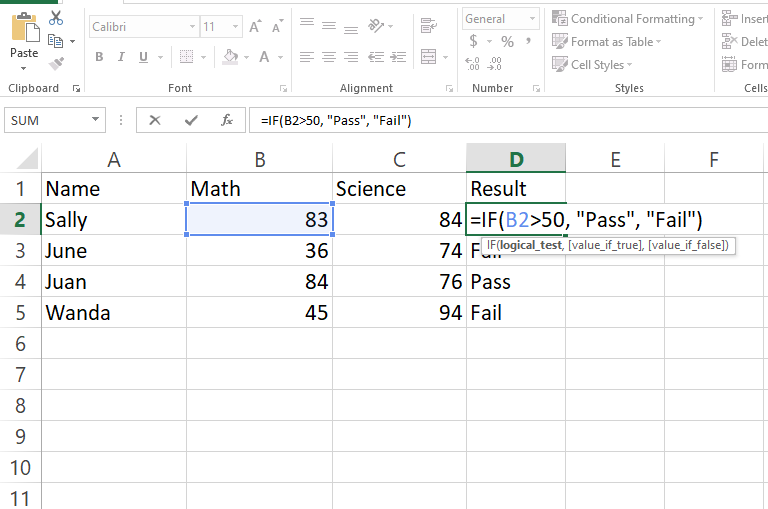Image resolution: width=768 pixels, height=509 pixels.
Task: Click the Insert Function fx icon
Action: click(x=227, y=120)
